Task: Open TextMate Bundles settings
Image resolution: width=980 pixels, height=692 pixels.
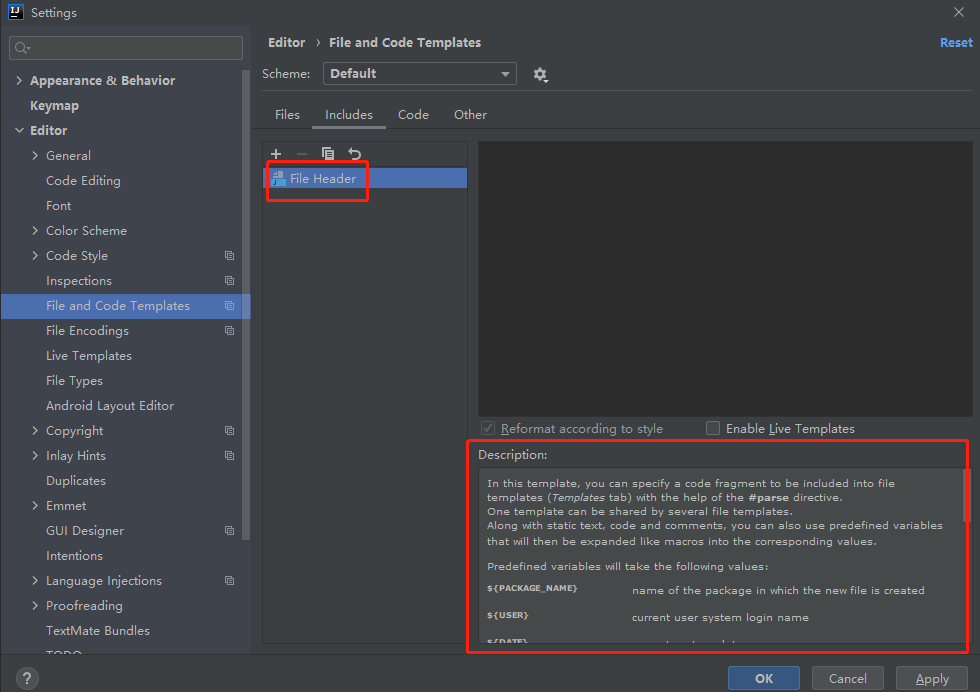Action: [x=98, y=631]
